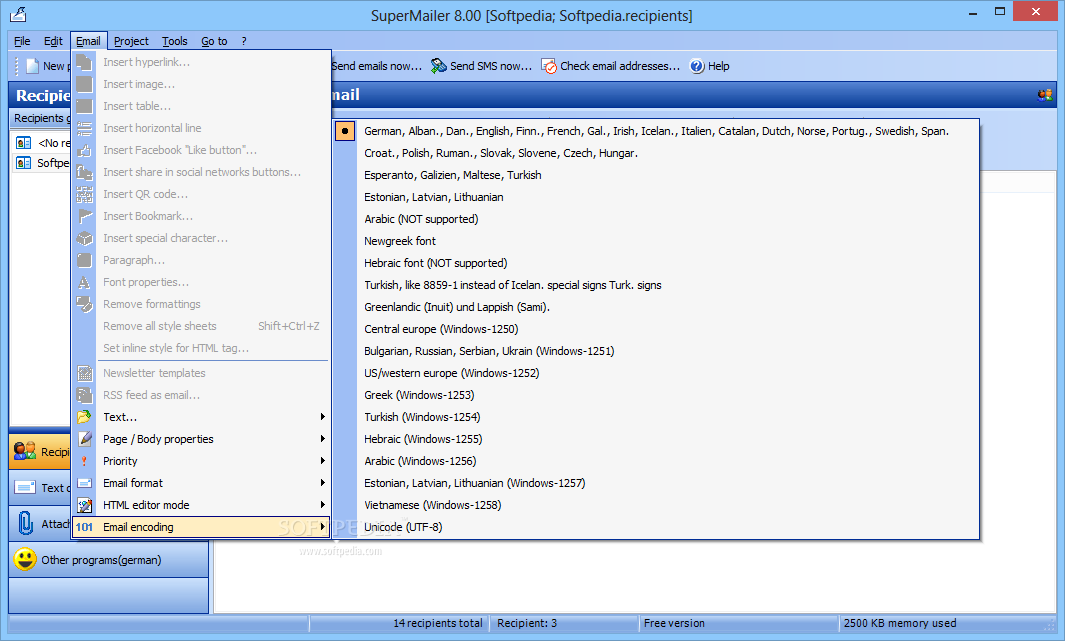Click the Remove formattings icon

click(84, 304)
